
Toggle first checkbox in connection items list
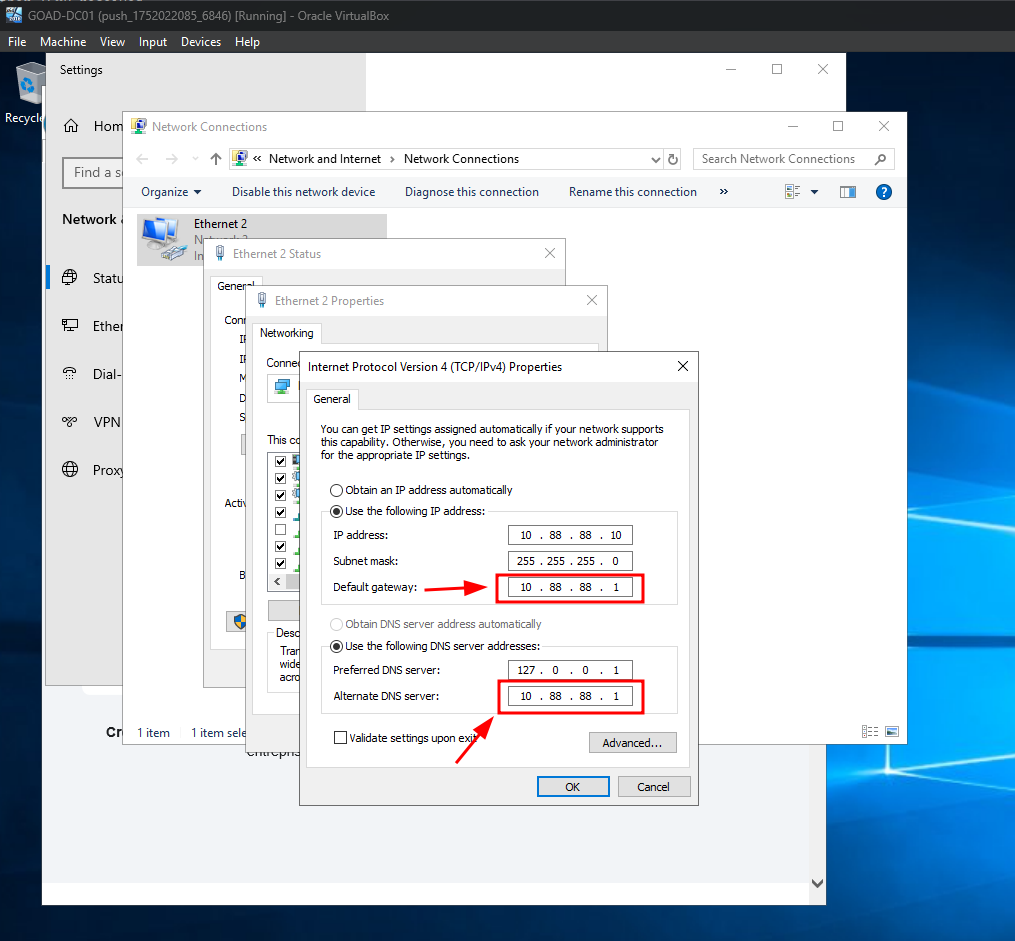click(280, 461)
